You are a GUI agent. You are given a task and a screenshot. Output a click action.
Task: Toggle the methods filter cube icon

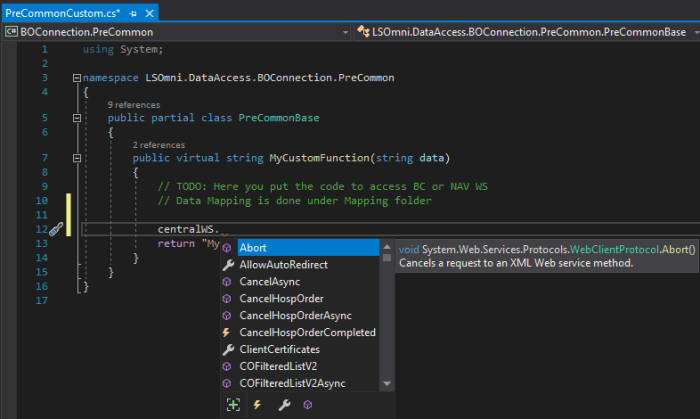point(309,405)
